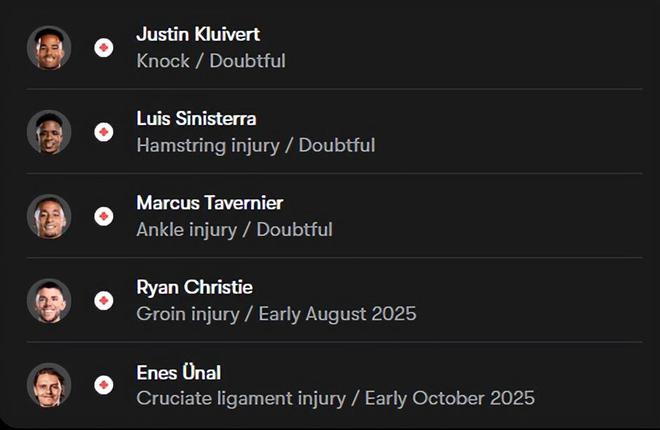Open Luis Sinisterra's player name link
The width and height of the screenshot is (660, 430).
(x=196, y=119)
